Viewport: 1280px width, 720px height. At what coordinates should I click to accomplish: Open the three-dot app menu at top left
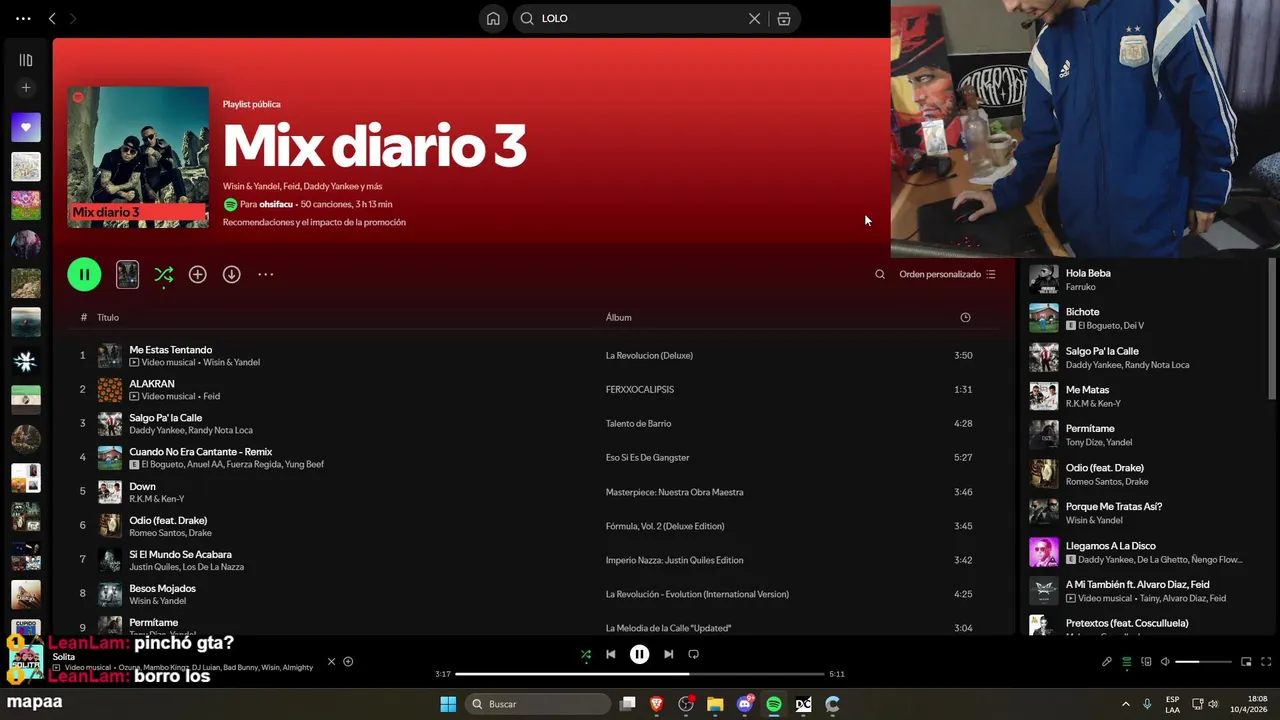(x=24, y=18)
